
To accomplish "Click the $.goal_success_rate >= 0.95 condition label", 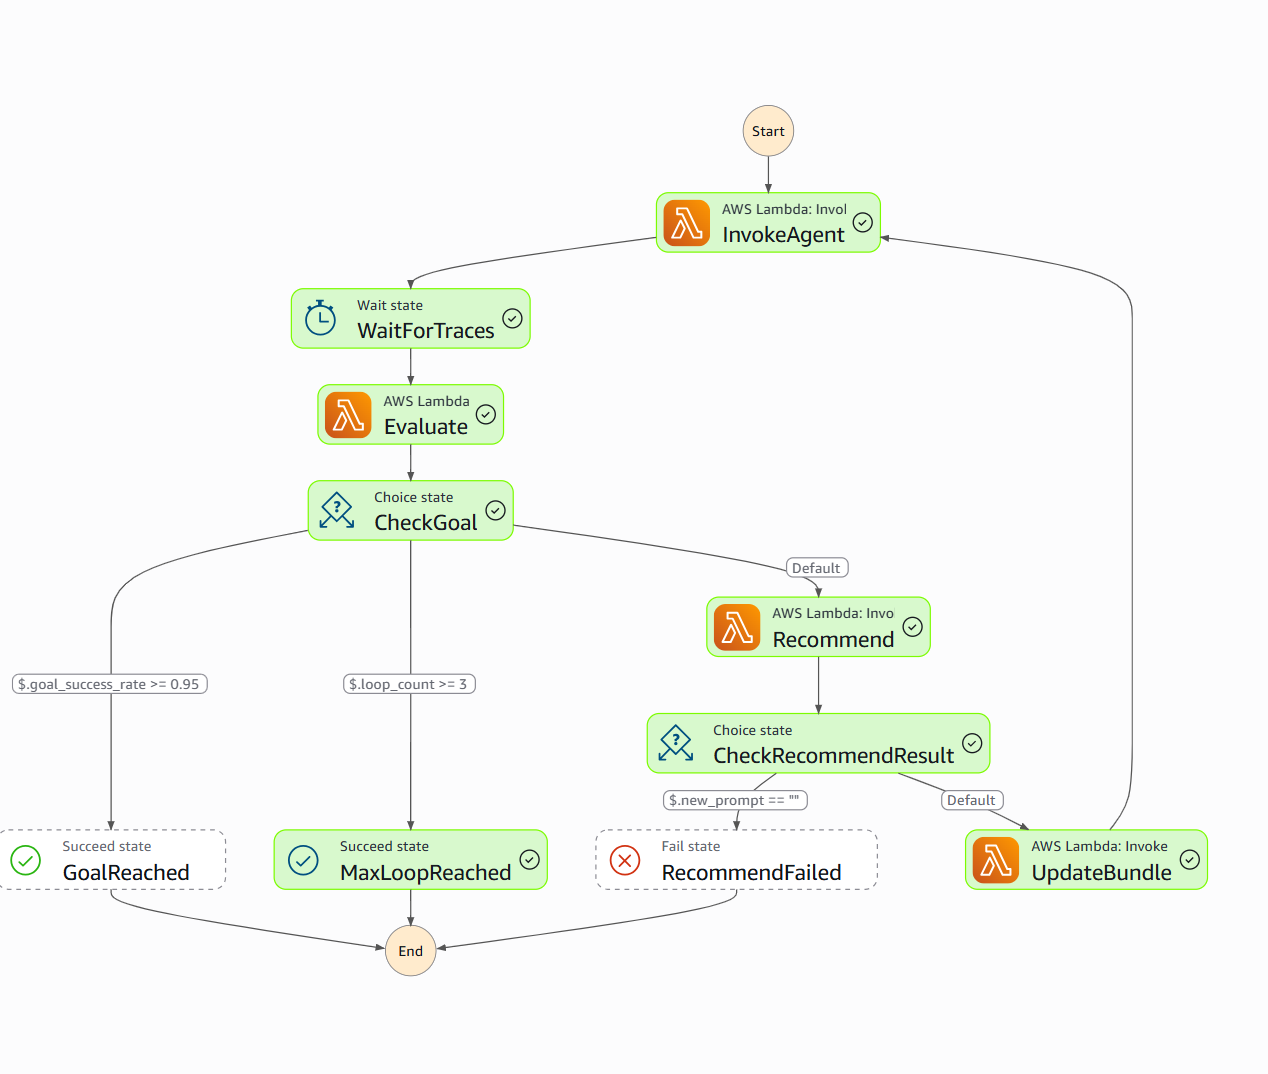I will point(110,684).
